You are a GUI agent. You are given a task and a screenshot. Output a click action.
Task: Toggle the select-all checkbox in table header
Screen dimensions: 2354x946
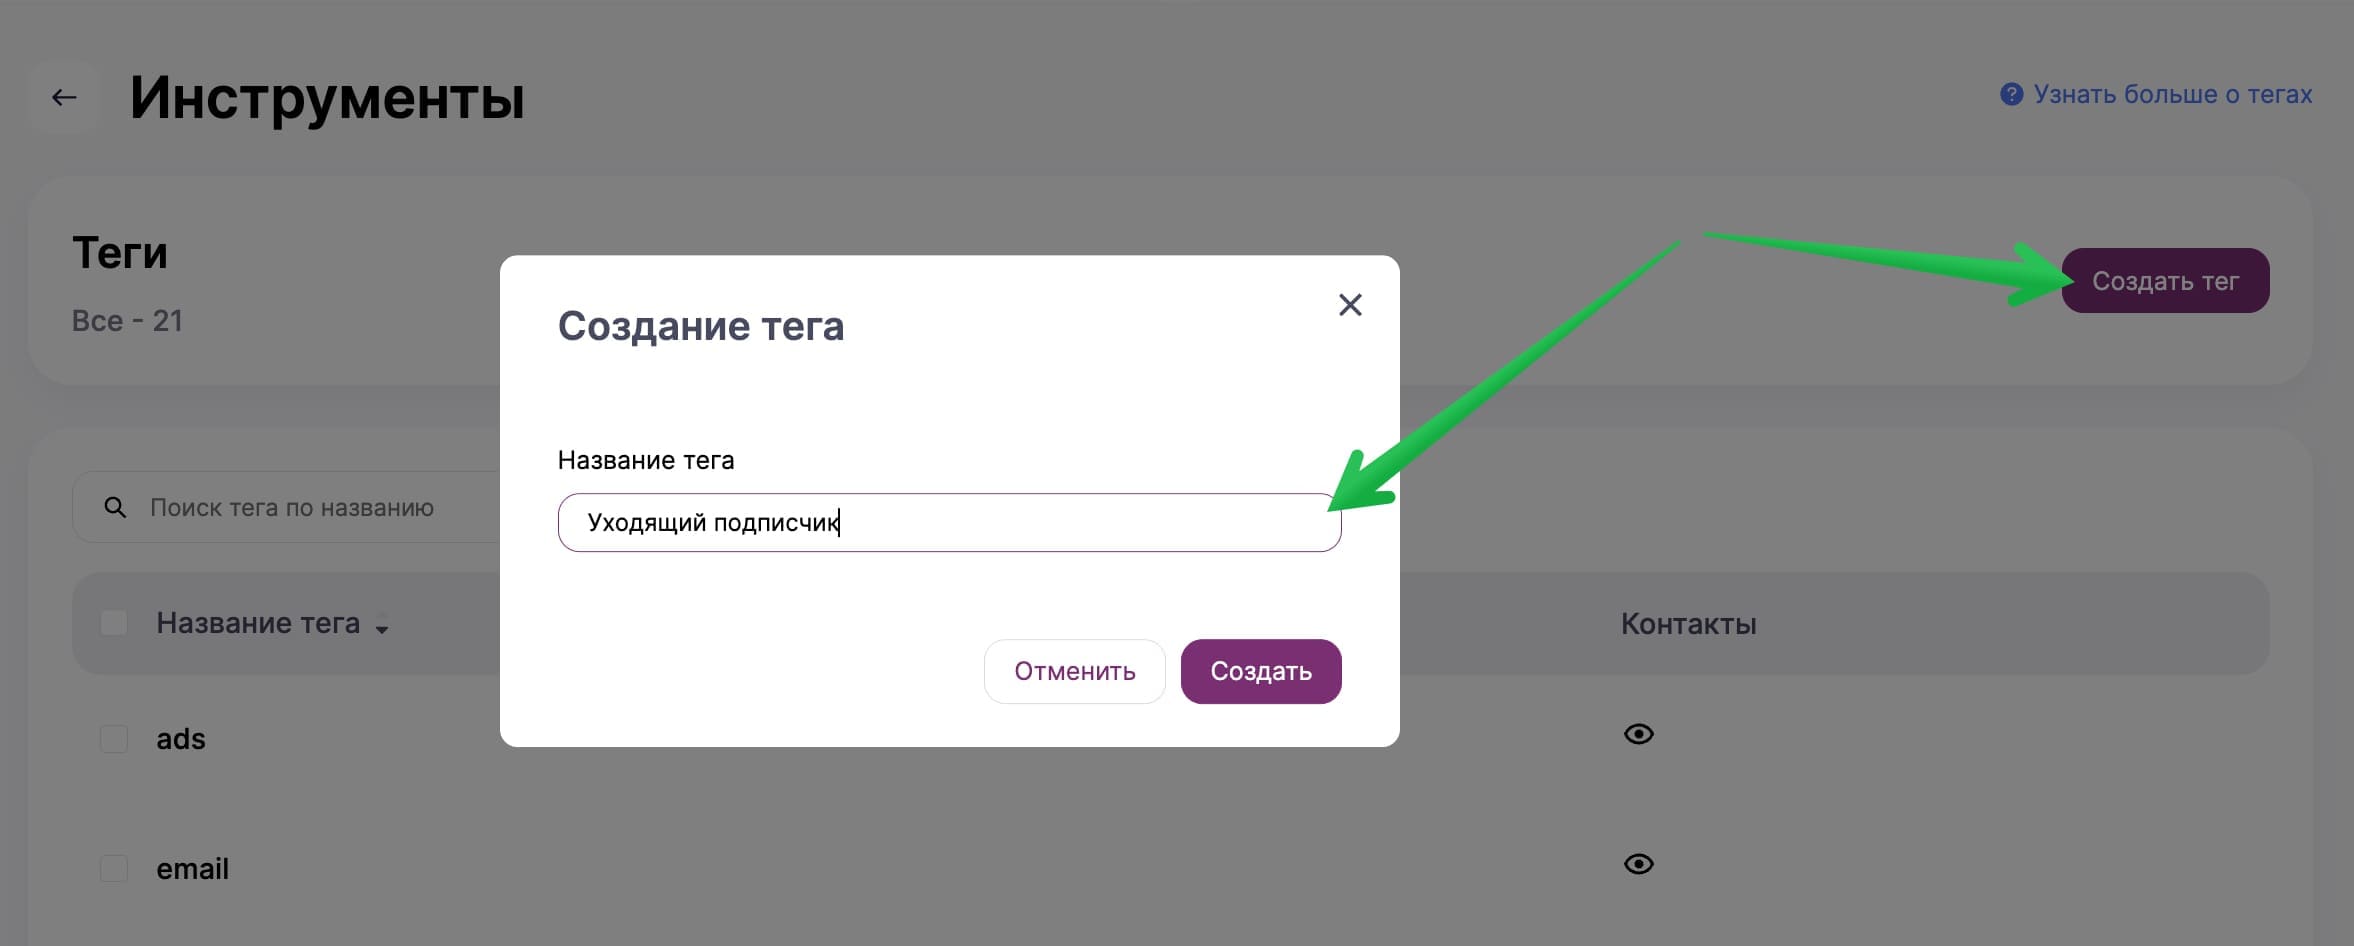[114, 623]
